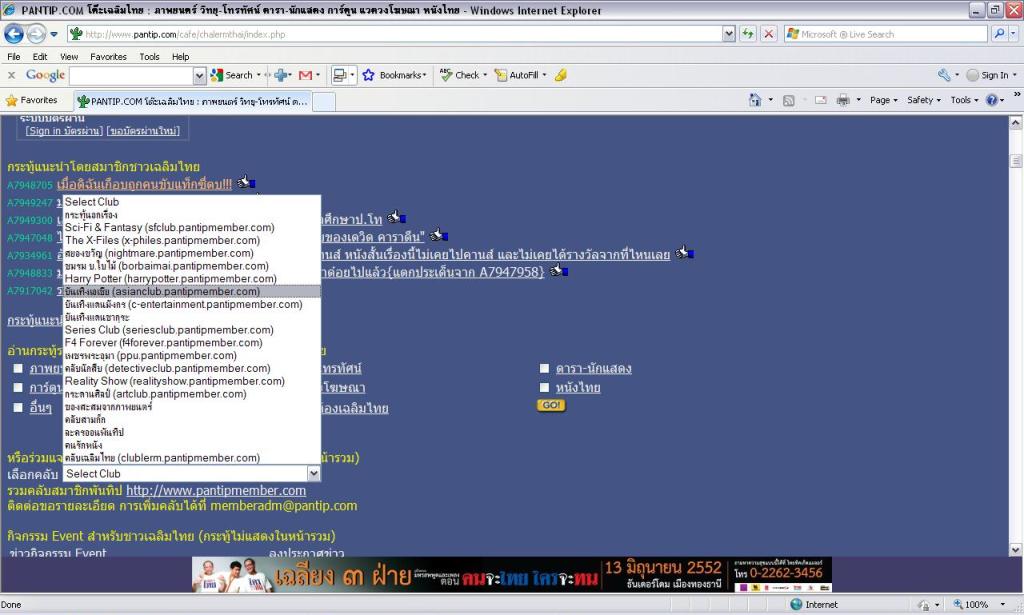
Task: Select Harry Potter club from list
Action: (x=192, y=279)
